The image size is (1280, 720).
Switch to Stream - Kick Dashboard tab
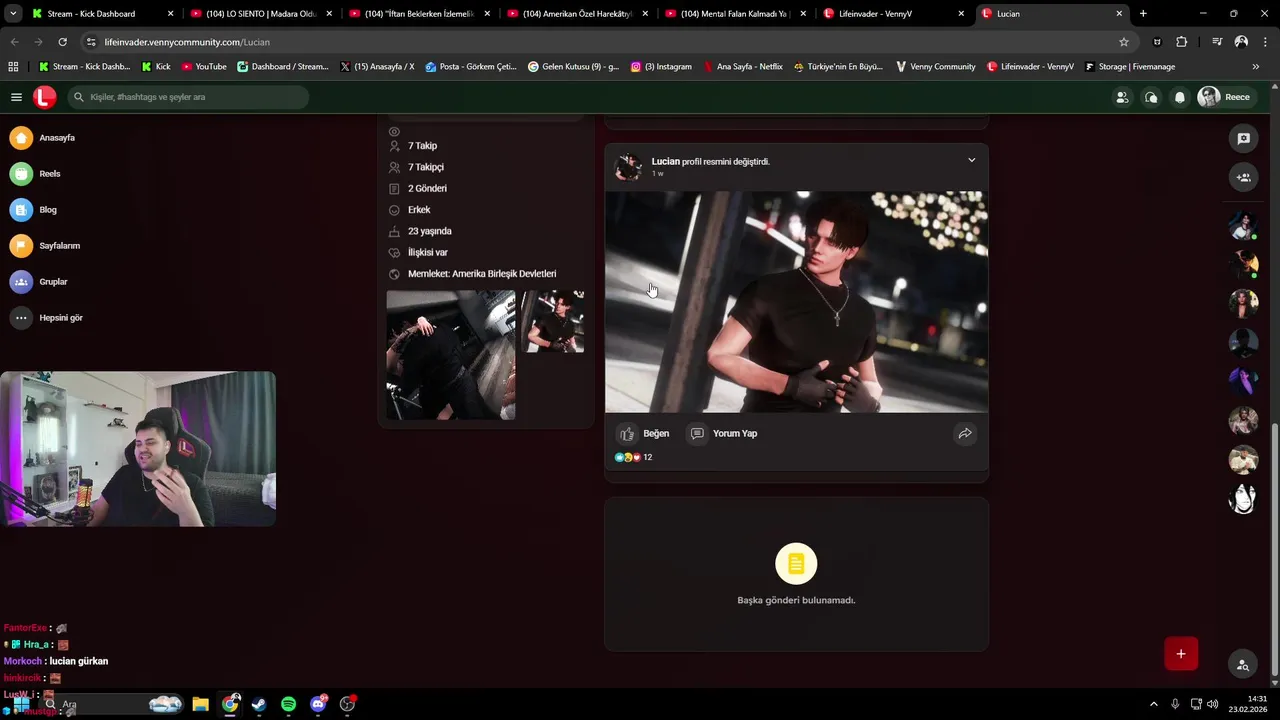(x=102, y=14)
